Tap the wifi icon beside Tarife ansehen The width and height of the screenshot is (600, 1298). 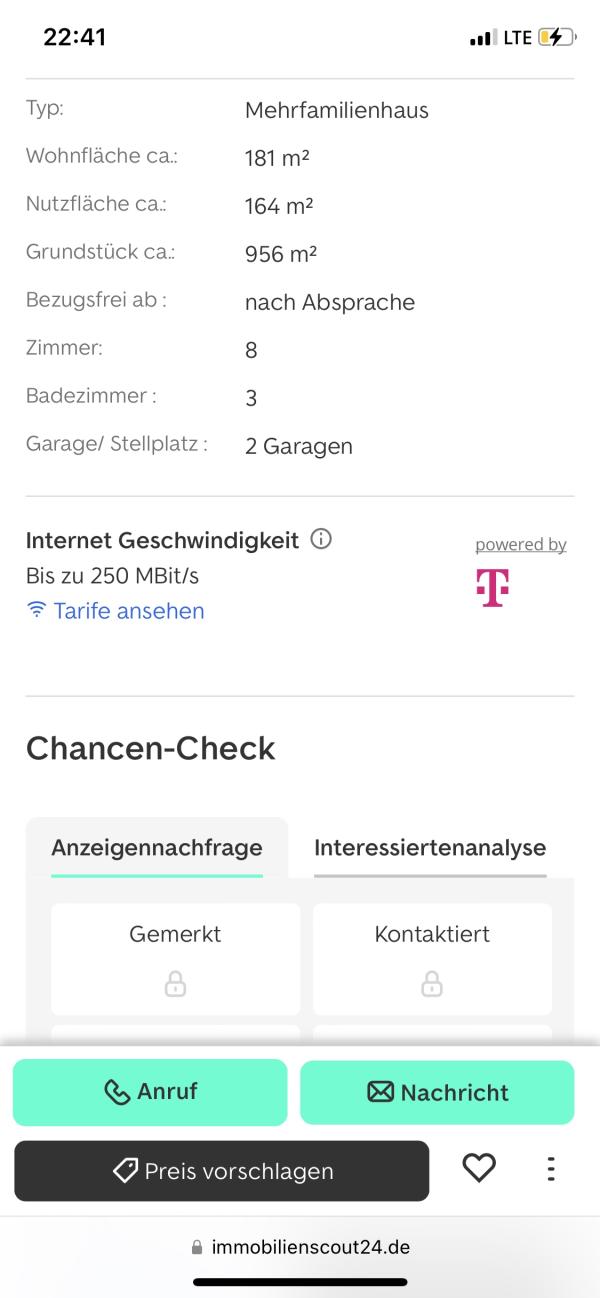(37, 610)
